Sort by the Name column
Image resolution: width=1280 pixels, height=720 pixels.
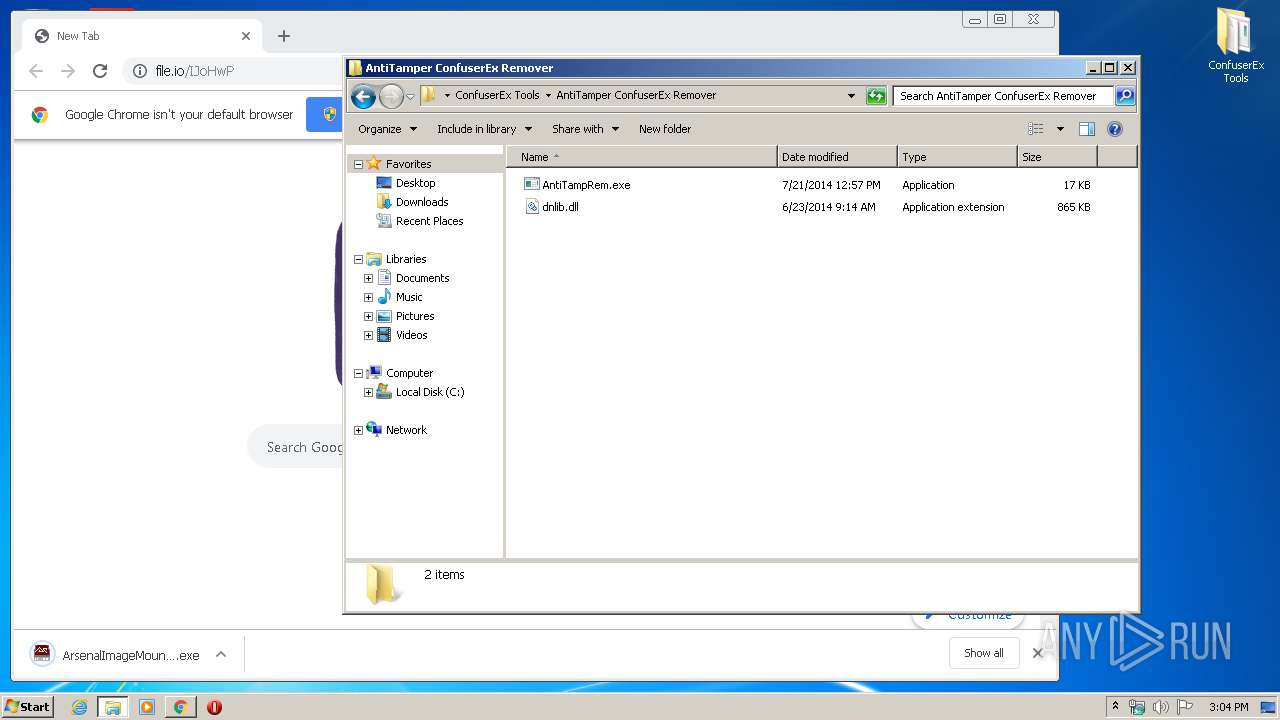coord(641,157)
